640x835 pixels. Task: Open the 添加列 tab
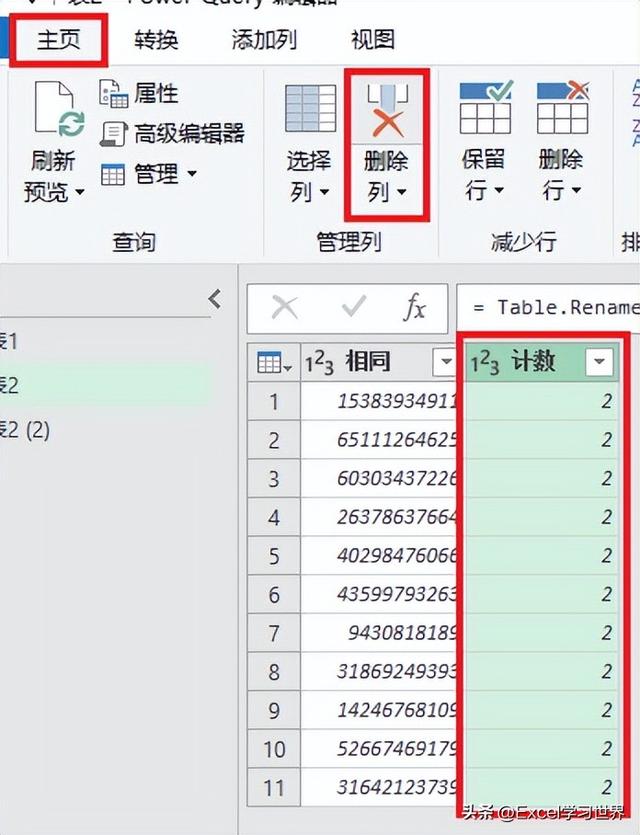click(x=264, y=40)
